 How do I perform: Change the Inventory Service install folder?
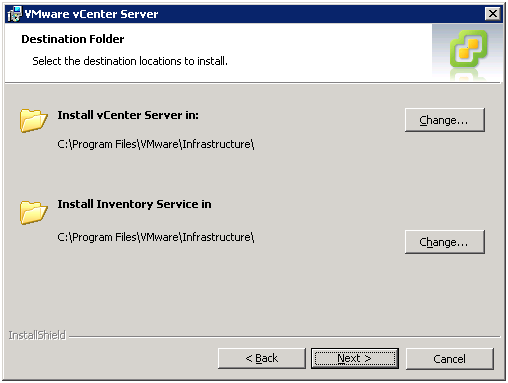(444, 242)
